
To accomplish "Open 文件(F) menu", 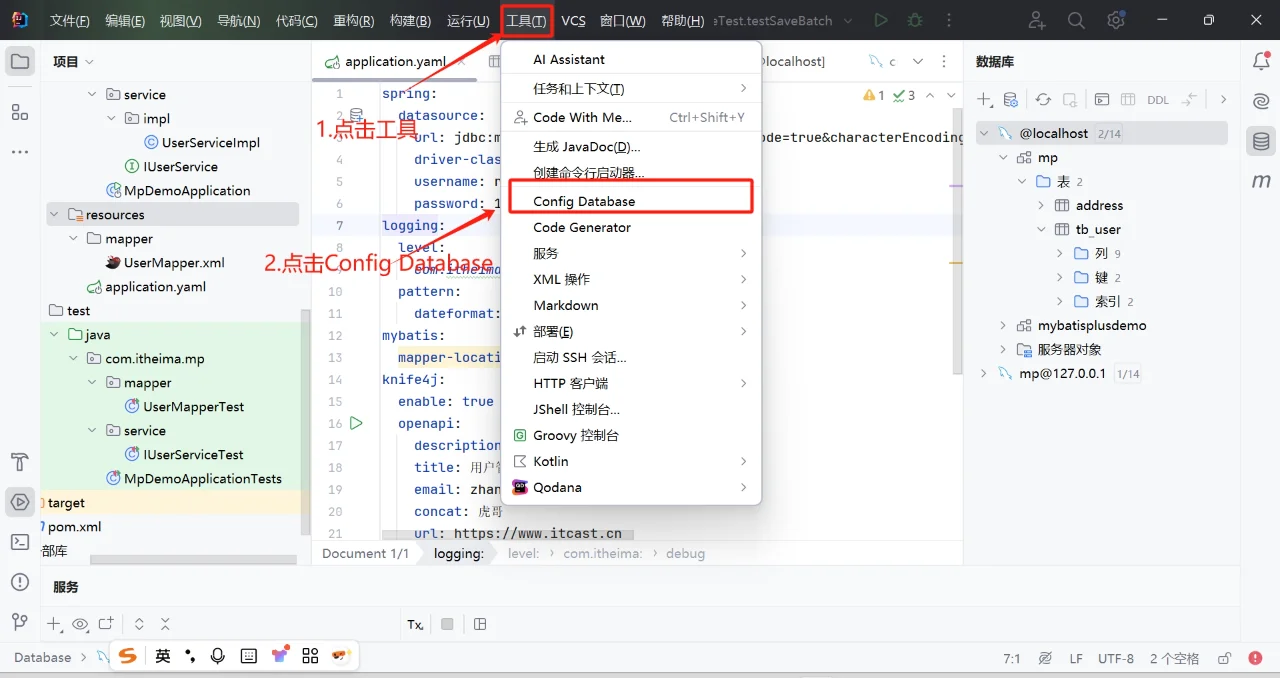I will 70,21.
